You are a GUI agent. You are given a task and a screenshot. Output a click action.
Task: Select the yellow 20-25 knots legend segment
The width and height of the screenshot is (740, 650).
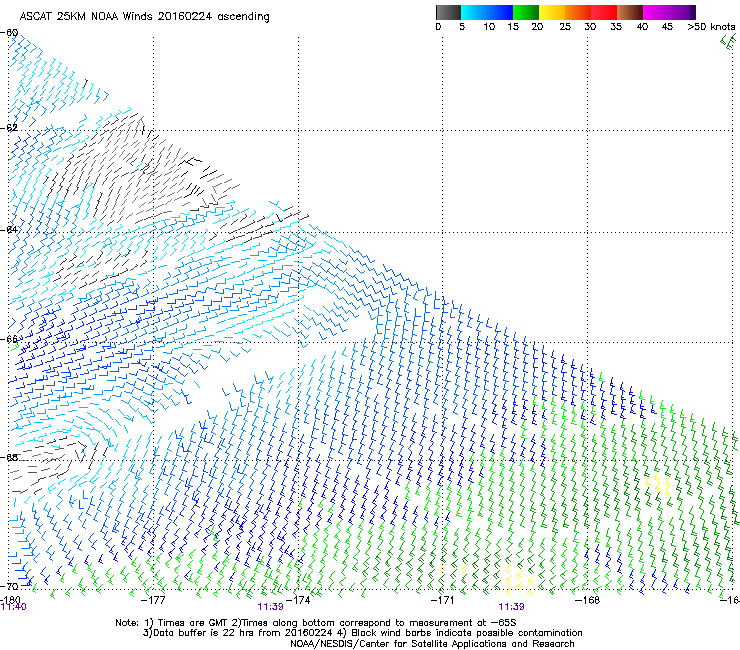(552, 12)
